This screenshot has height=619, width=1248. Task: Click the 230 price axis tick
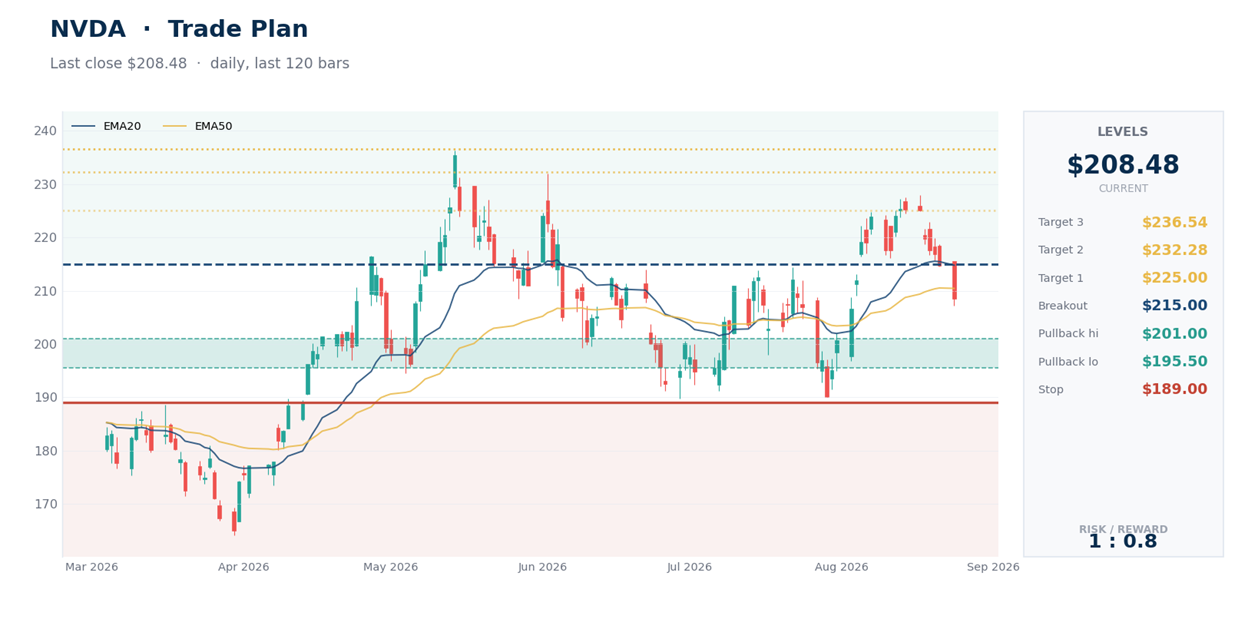(44, 185)
